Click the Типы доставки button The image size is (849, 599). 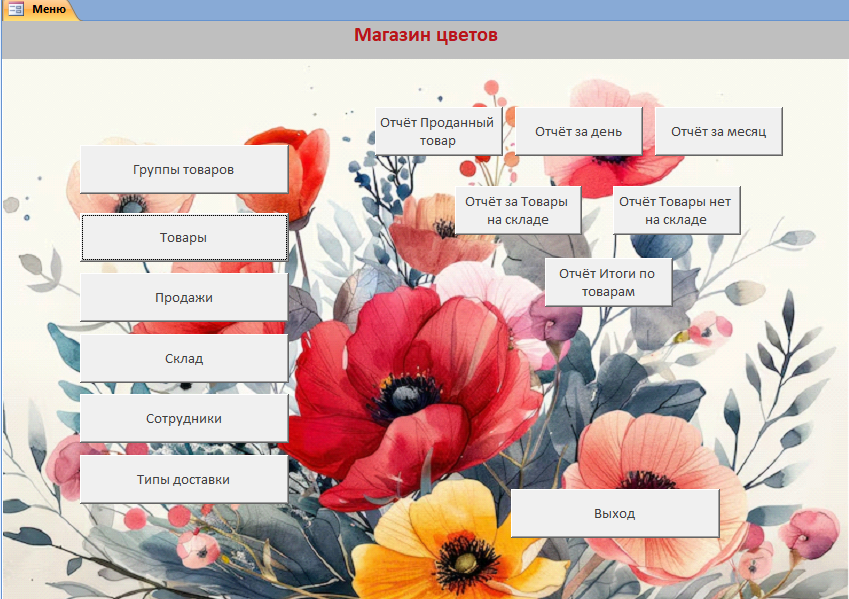tap(184, 479)
